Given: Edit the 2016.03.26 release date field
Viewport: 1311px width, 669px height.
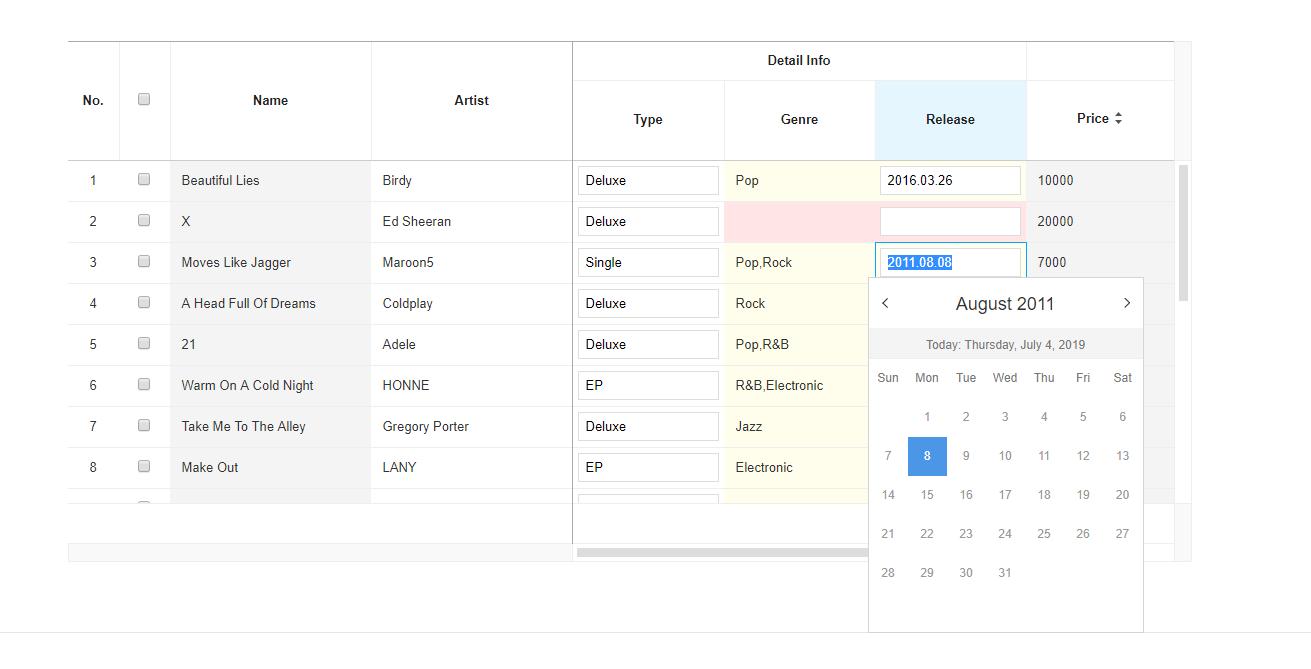Looking at the screenshot, I should point(950,181).
